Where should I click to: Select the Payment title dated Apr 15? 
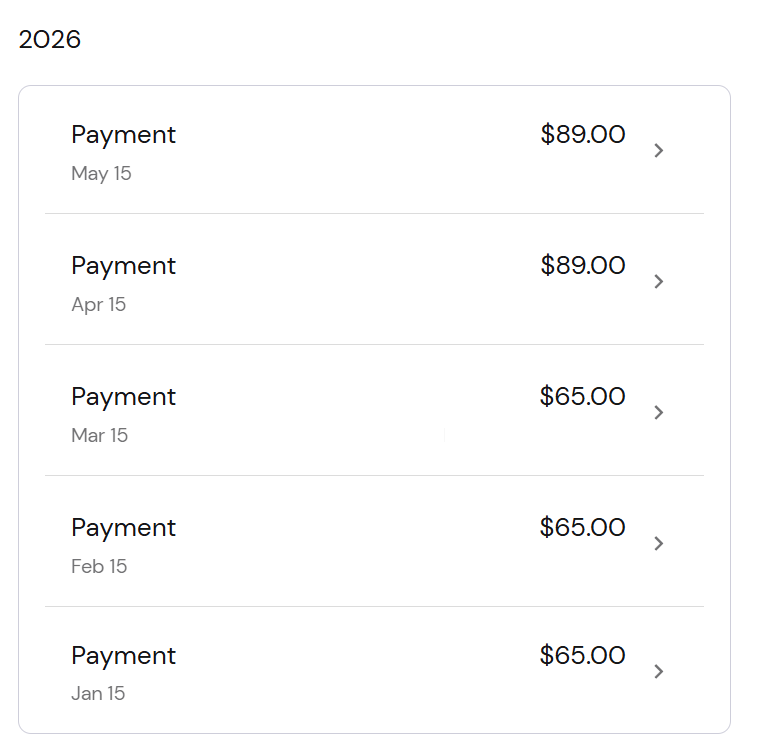click(124, 266)
